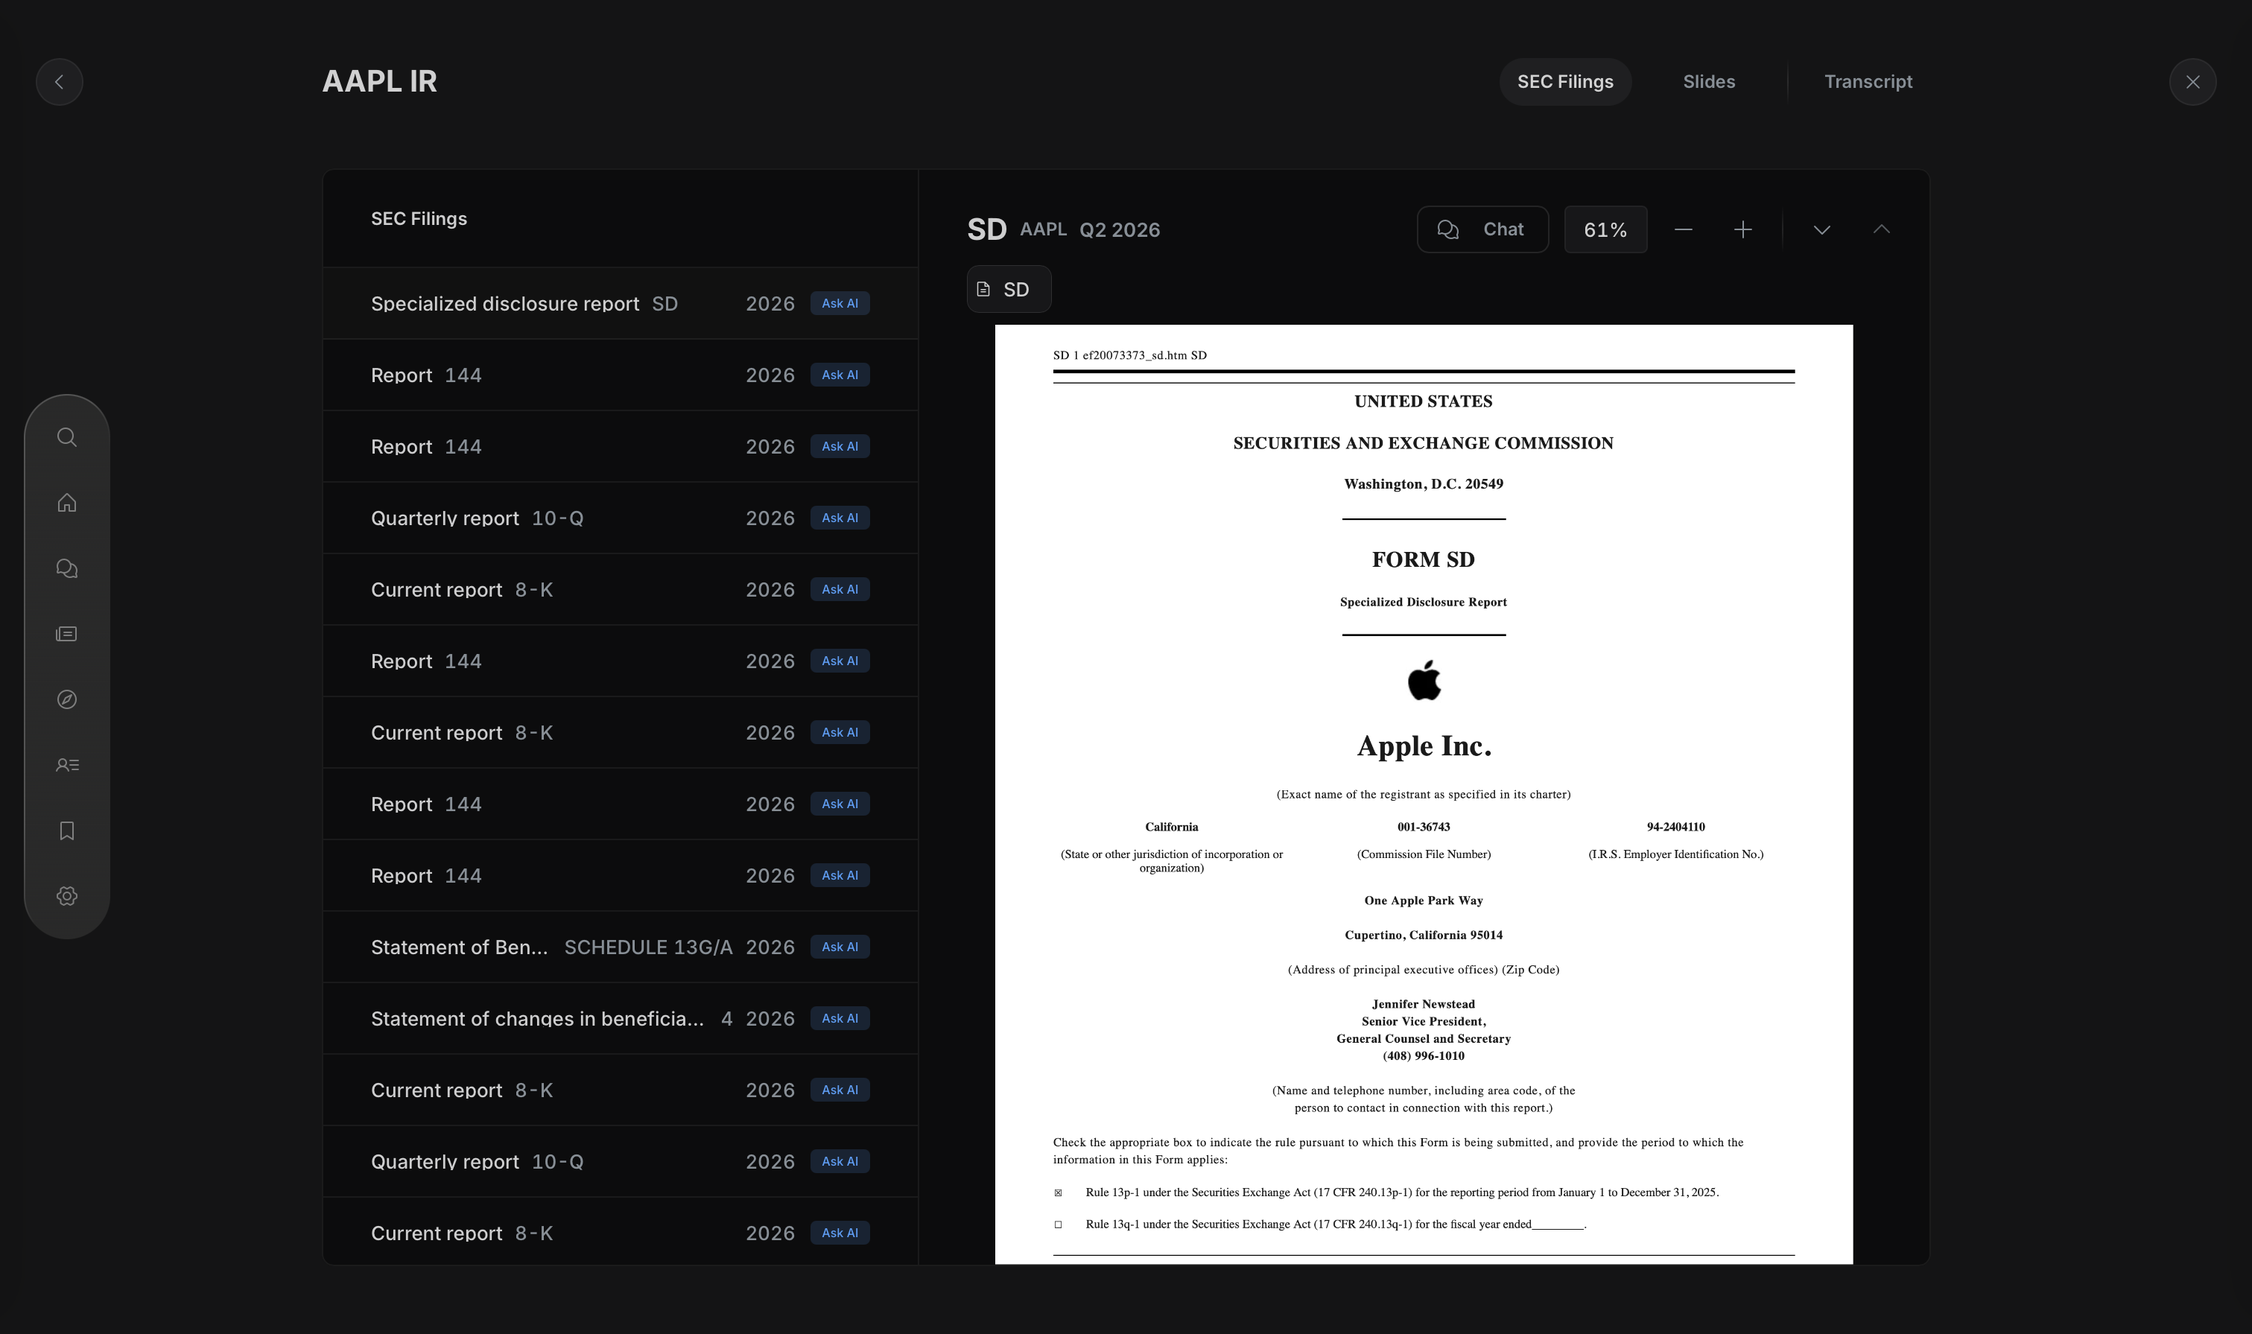Open Specialized disclosure report SD filing
This screenshot has width=2252, height=1334.
pyautogui.click(x=620, y=303)
